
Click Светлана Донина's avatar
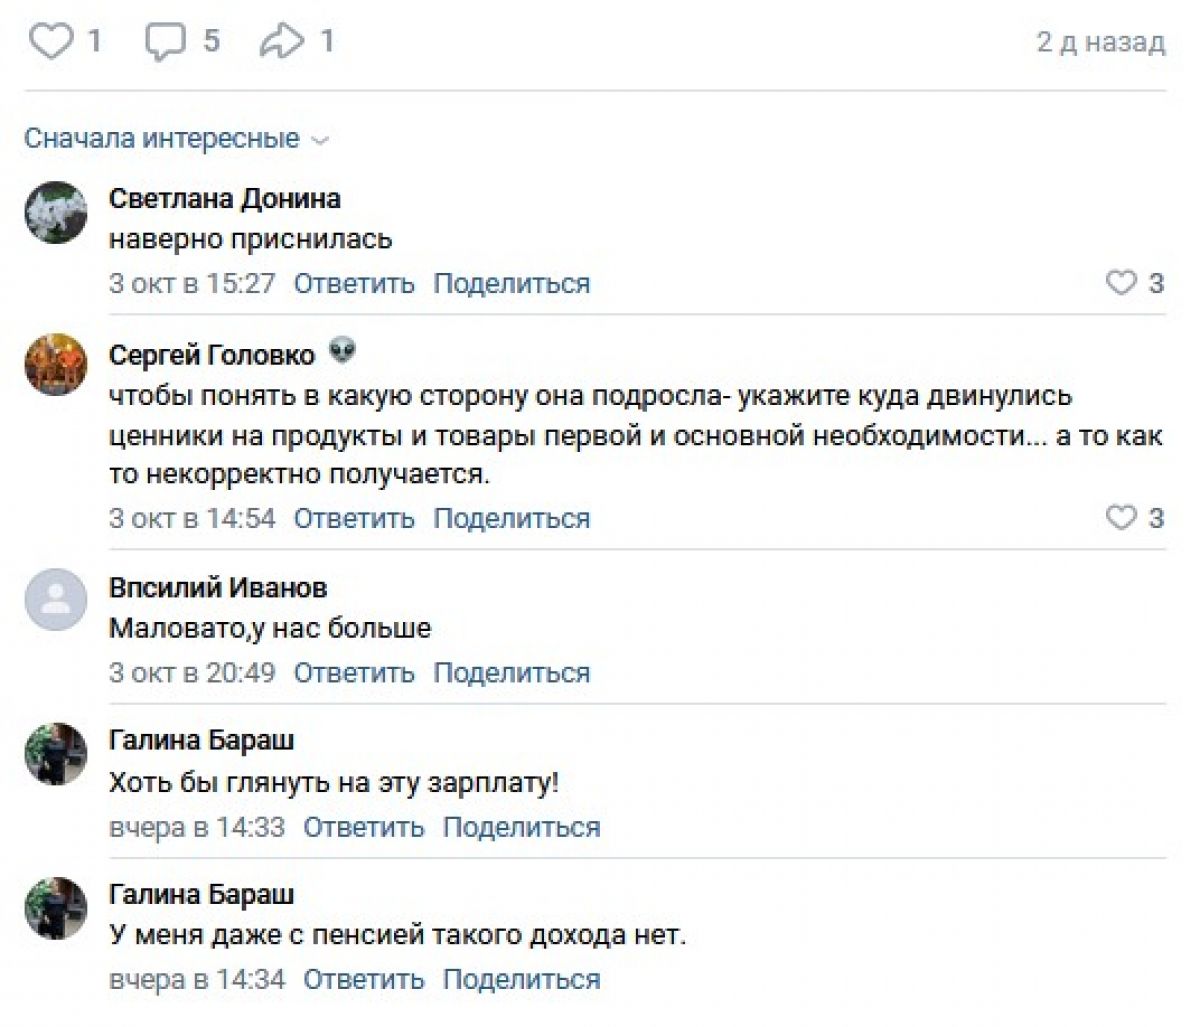(56, 212)
